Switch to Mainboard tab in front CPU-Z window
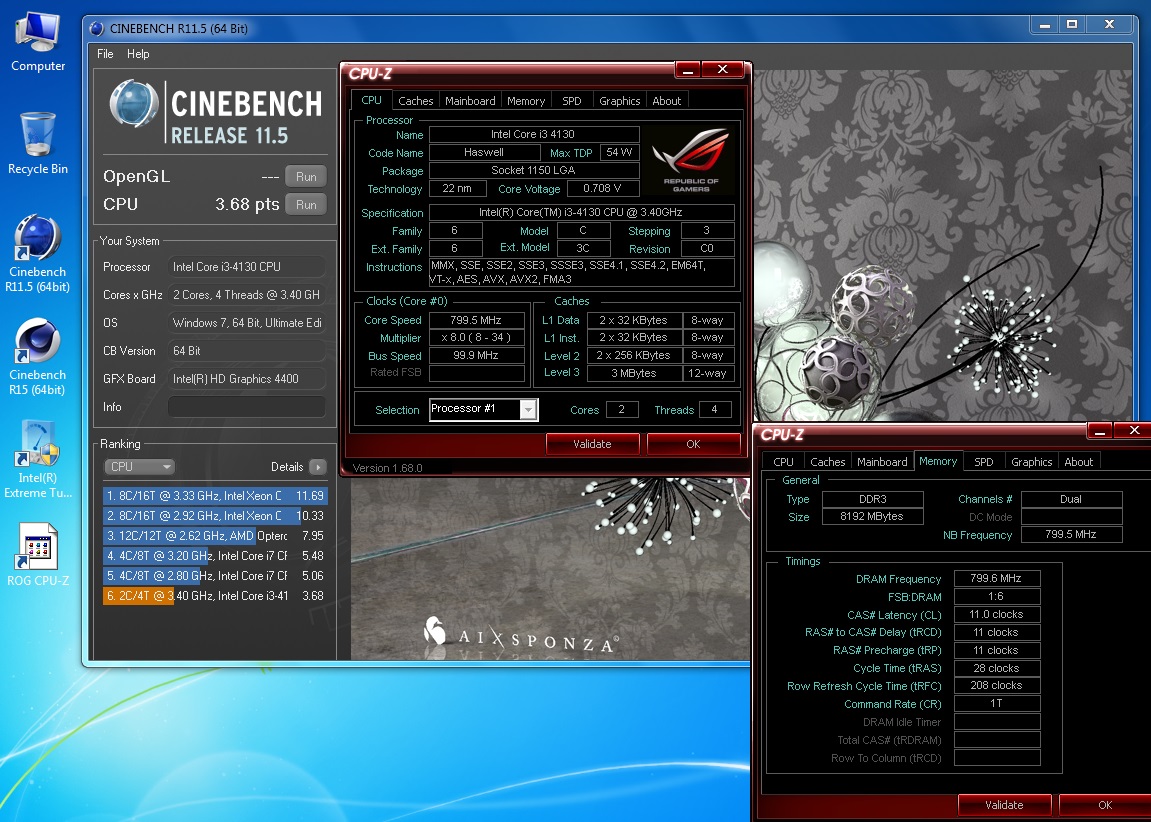The image size is (1151, 822). 471,101
